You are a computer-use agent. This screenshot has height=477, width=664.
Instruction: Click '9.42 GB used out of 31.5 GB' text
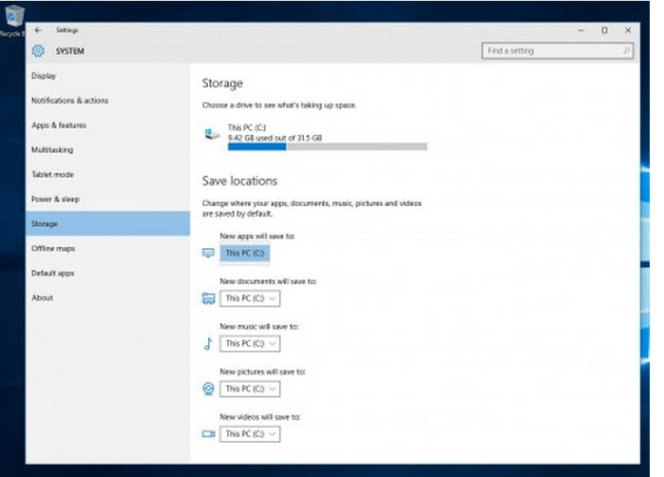pyautogui.click(x=275, y=138)
